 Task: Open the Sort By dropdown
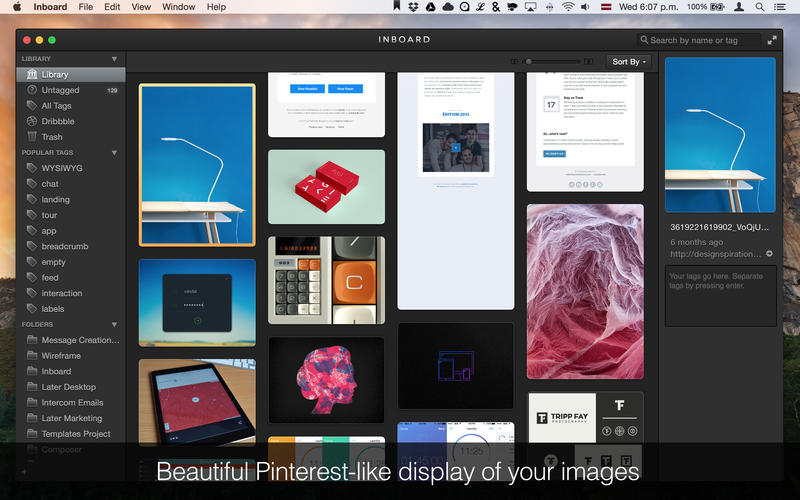[629, 62]
